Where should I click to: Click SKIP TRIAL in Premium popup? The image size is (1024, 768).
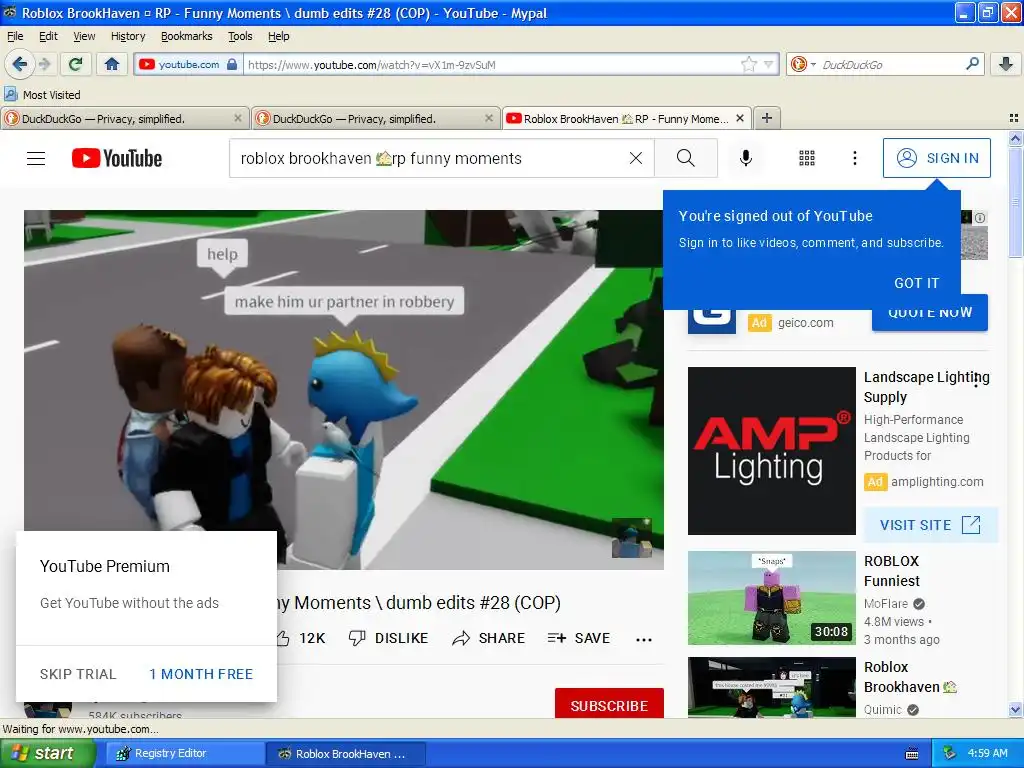pos(78,674)
